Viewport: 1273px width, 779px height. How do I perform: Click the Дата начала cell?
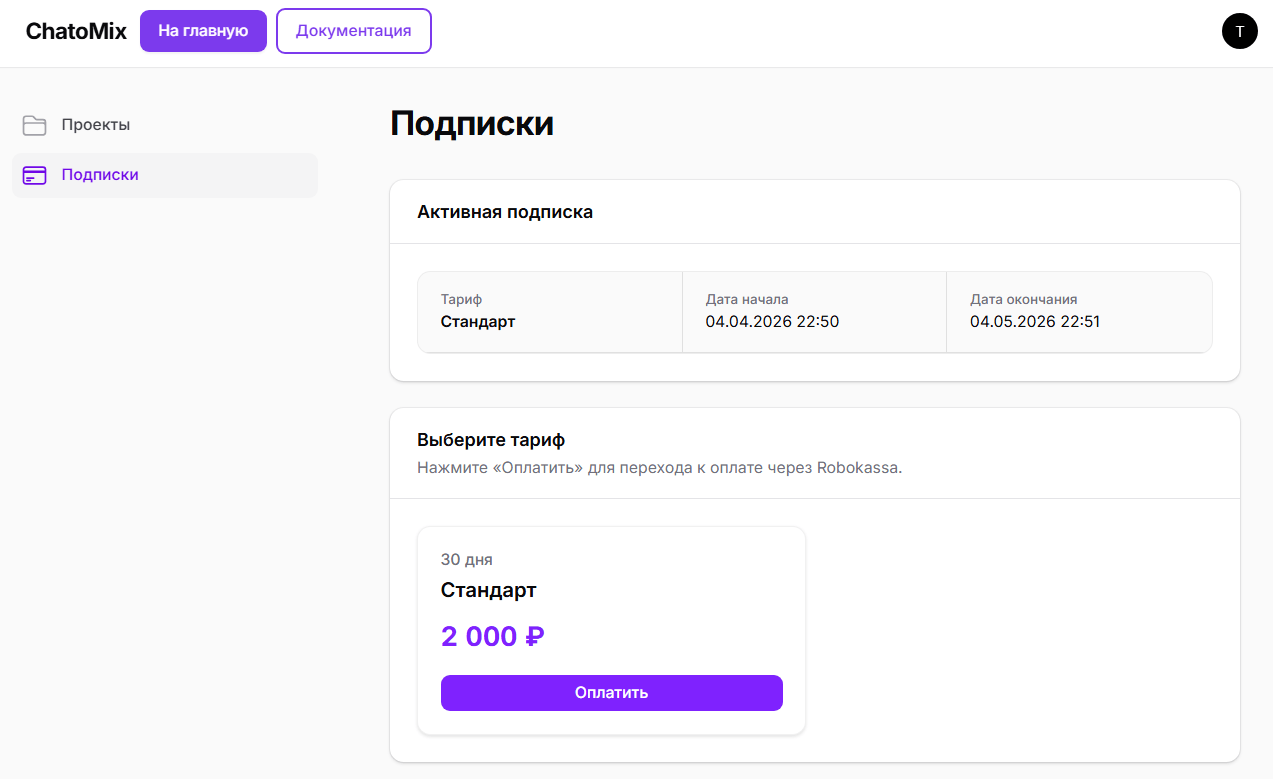click(x=813, y=311)
